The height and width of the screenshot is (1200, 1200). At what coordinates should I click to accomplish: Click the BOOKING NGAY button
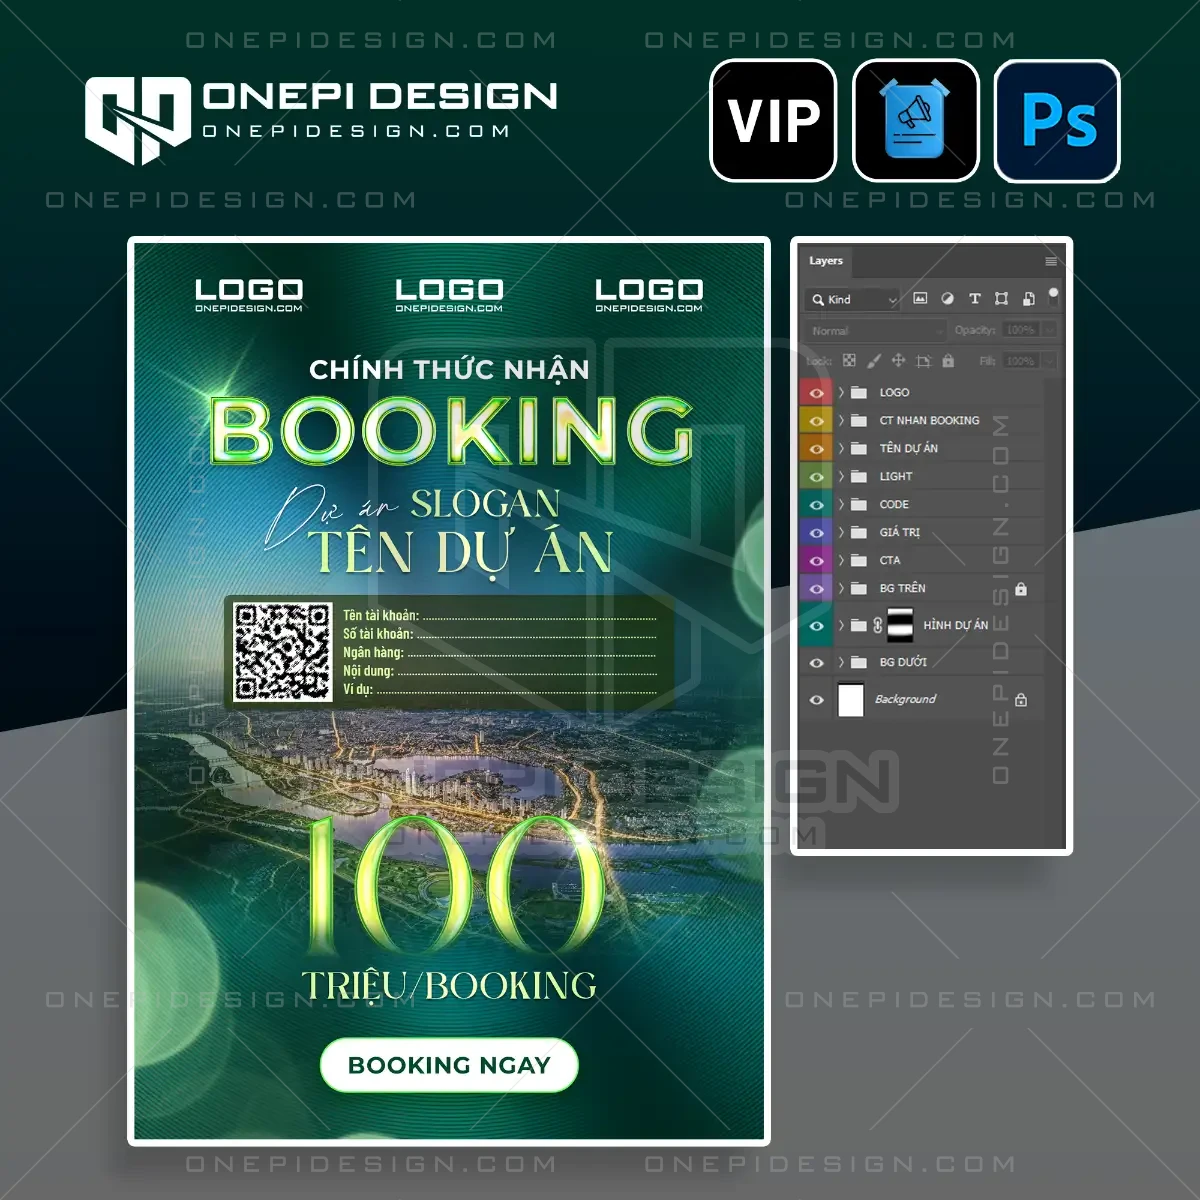[x=449, y=1066]
